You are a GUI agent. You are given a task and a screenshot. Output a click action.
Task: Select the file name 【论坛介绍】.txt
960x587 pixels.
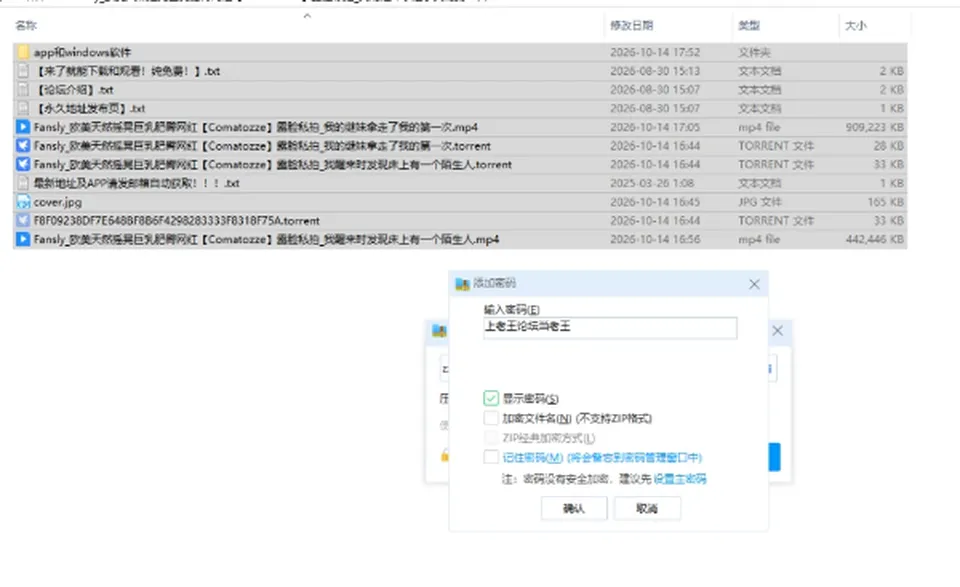(74, 89)
